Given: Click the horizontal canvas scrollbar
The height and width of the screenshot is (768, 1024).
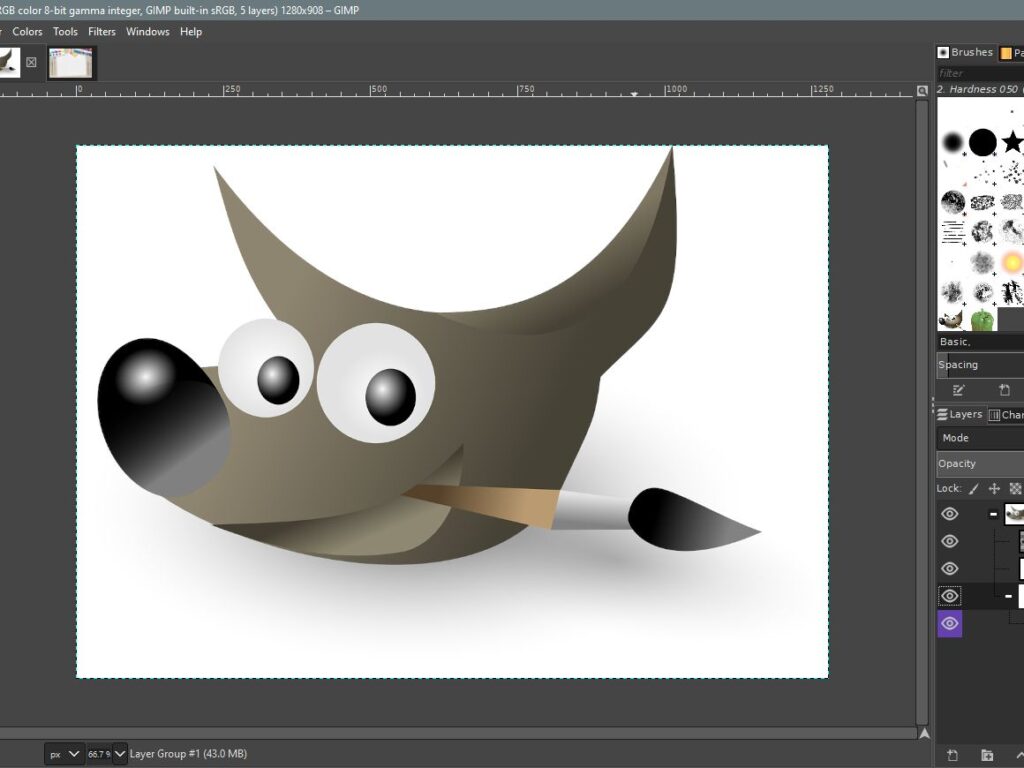Looking at the screenshot, I should pyautogui.click(x=457, y=733).
